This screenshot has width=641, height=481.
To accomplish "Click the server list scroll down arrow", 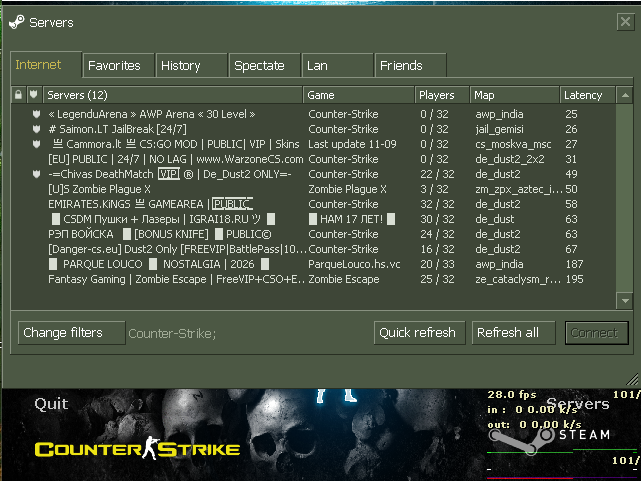I will tap(625, 301).
